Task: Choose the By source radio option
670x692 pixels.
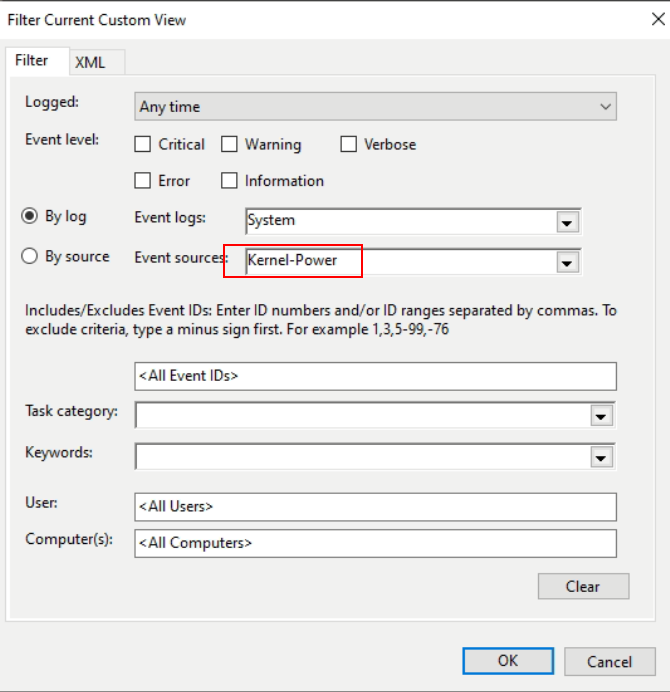Action: tap(30, 257)
